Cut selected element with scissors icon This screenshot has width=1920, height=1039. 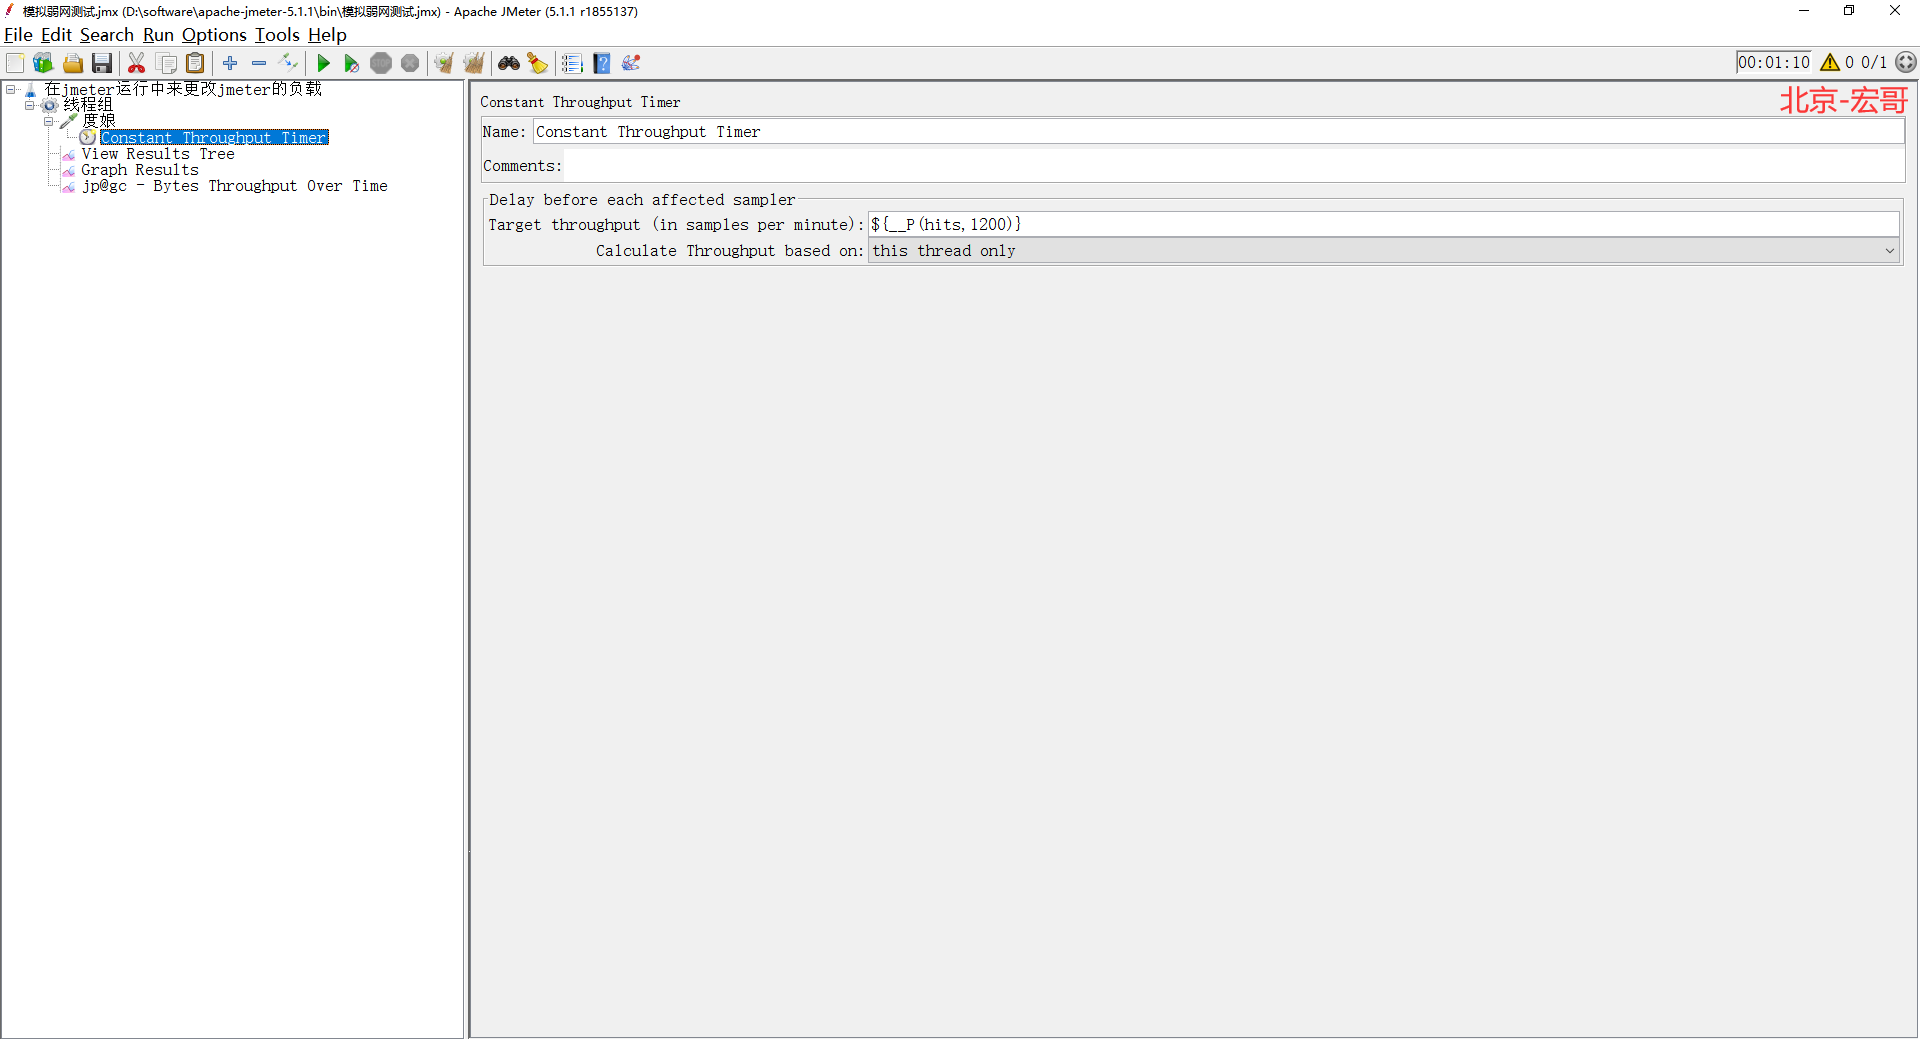[x=137, y=63]
